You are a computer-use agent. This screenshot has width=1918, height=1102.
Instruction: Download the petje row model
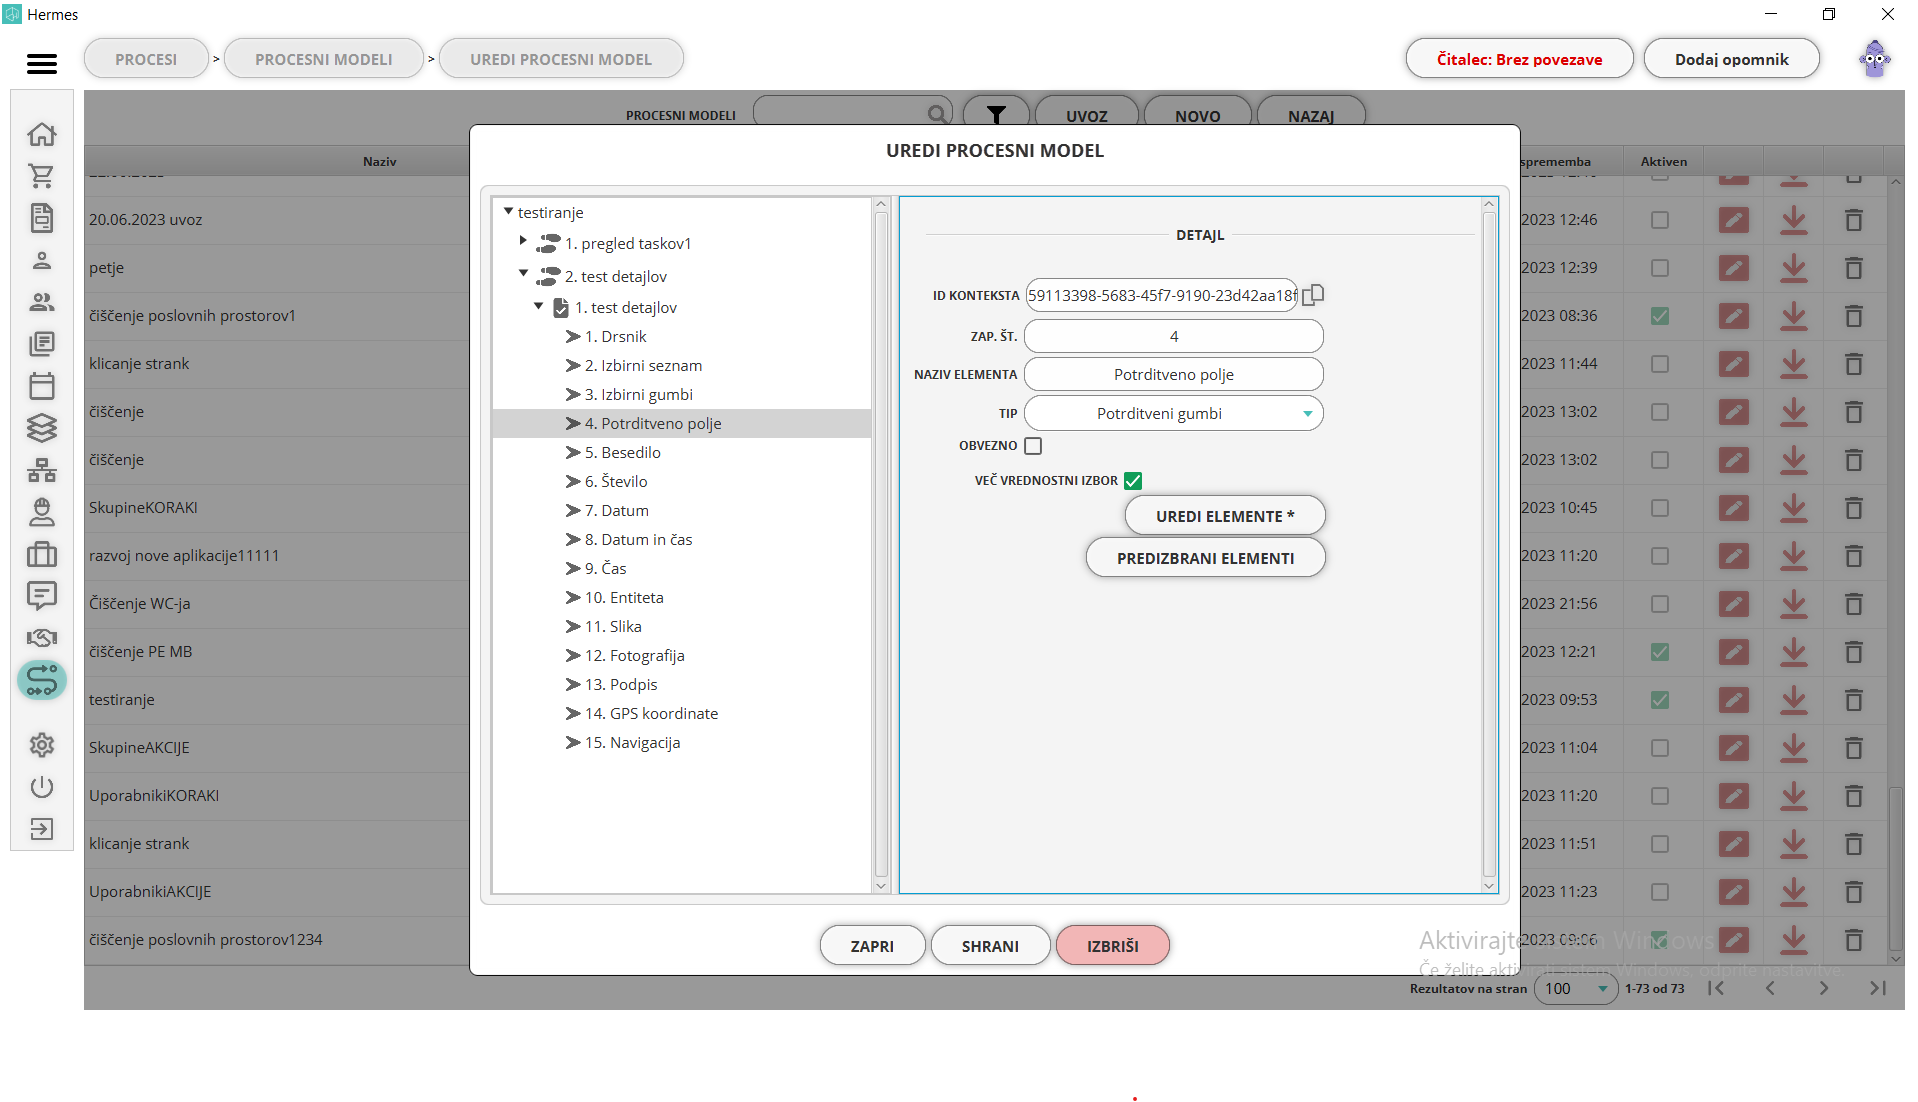click(x=1794, y=268)
